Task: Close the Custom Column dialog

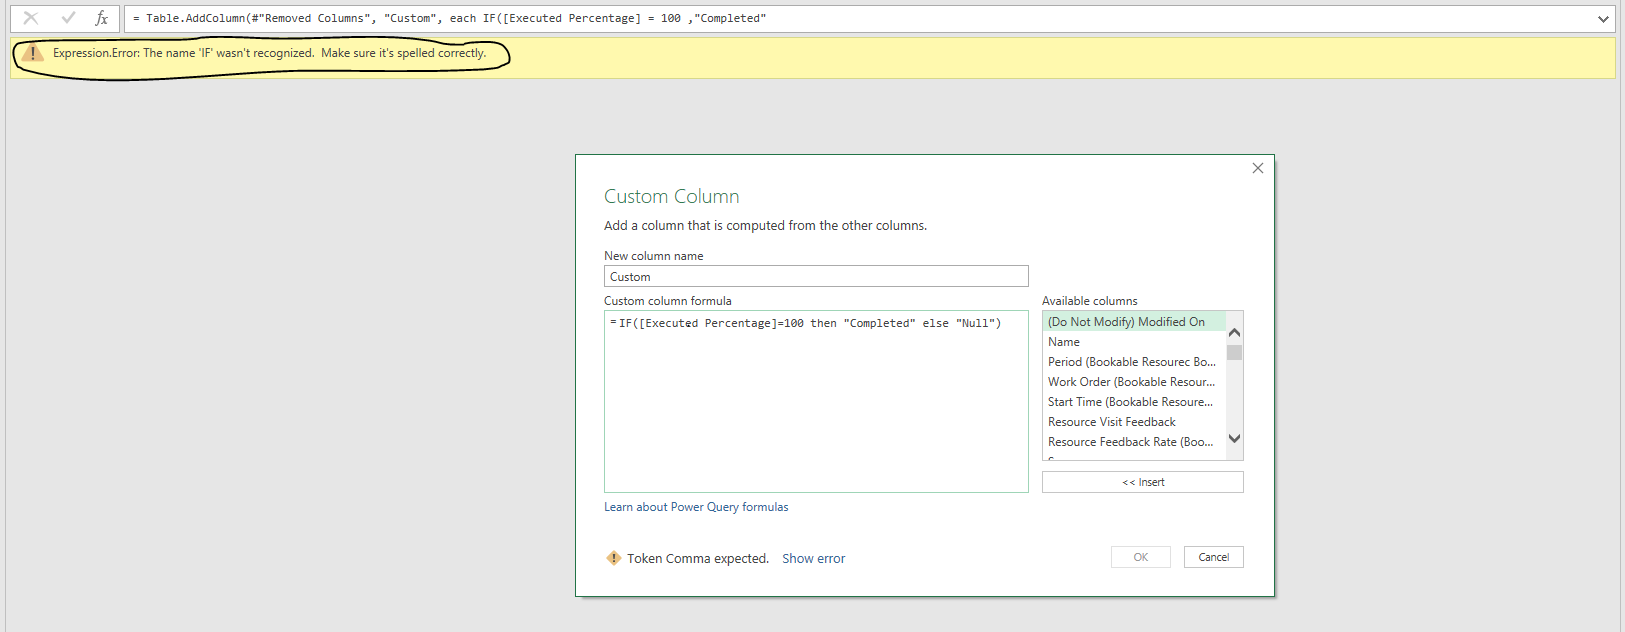Action: click(1258, 168)
